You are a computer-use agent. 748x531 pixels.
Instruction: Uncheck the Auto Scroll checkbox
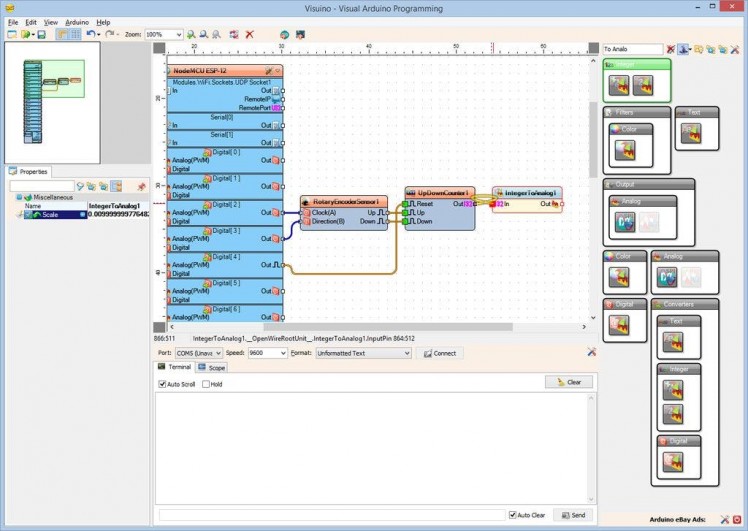pos(162,384)
